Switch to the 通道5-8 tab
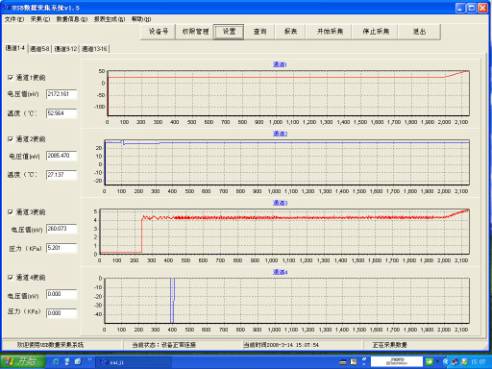492x369 pixels. pyautogui.click(x=40, y=49)
